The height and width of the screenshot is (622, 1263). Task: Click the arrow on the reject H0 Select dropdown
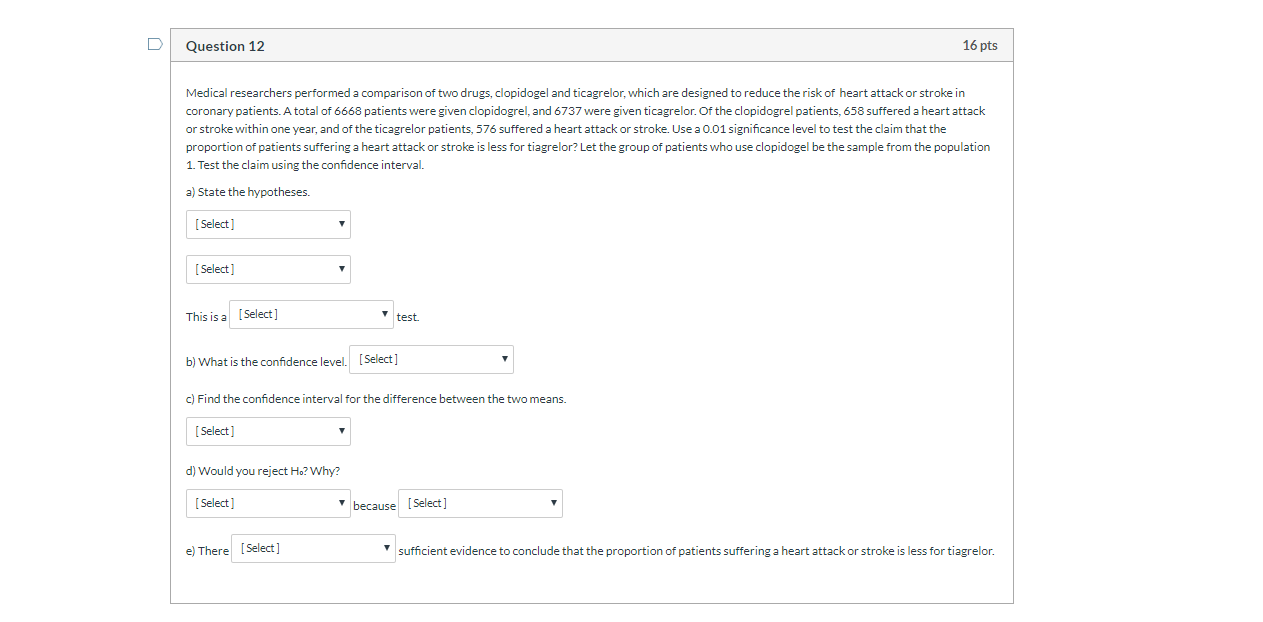coord(341,503)
